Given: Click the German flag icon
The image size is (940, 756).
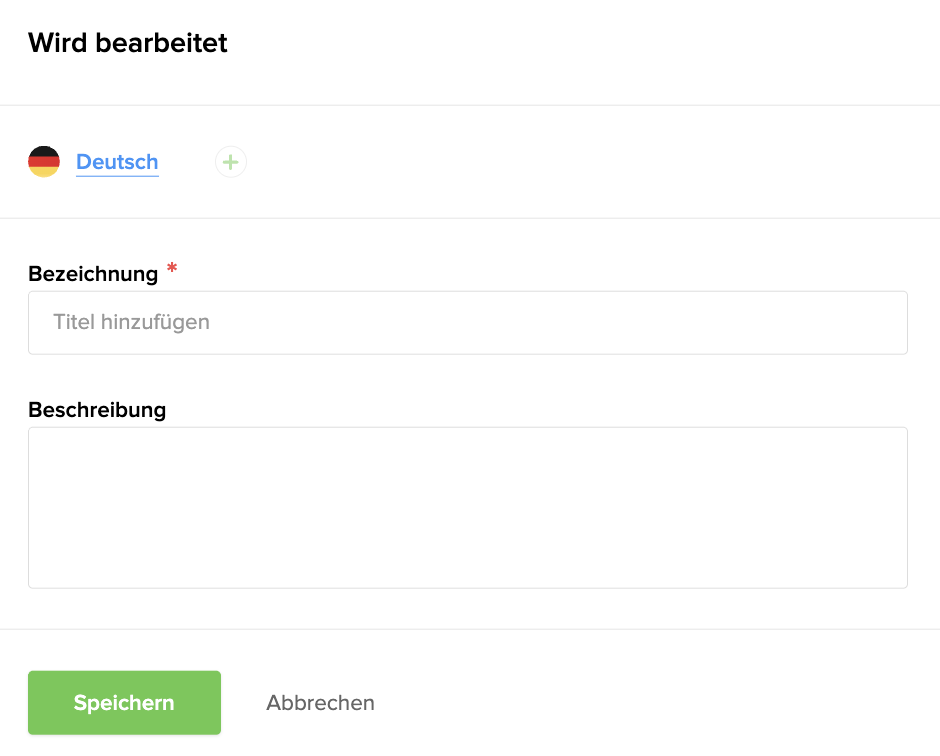Looking at the screenshot, I should [x=44, y=162].
